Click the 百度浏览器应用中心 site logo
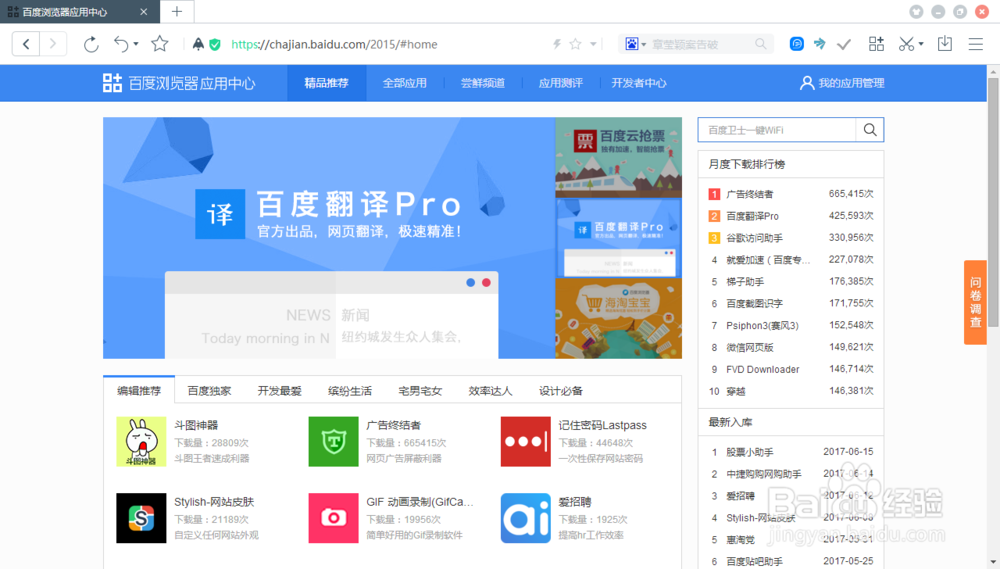1000x569 pixels. [x=179, y=83]
